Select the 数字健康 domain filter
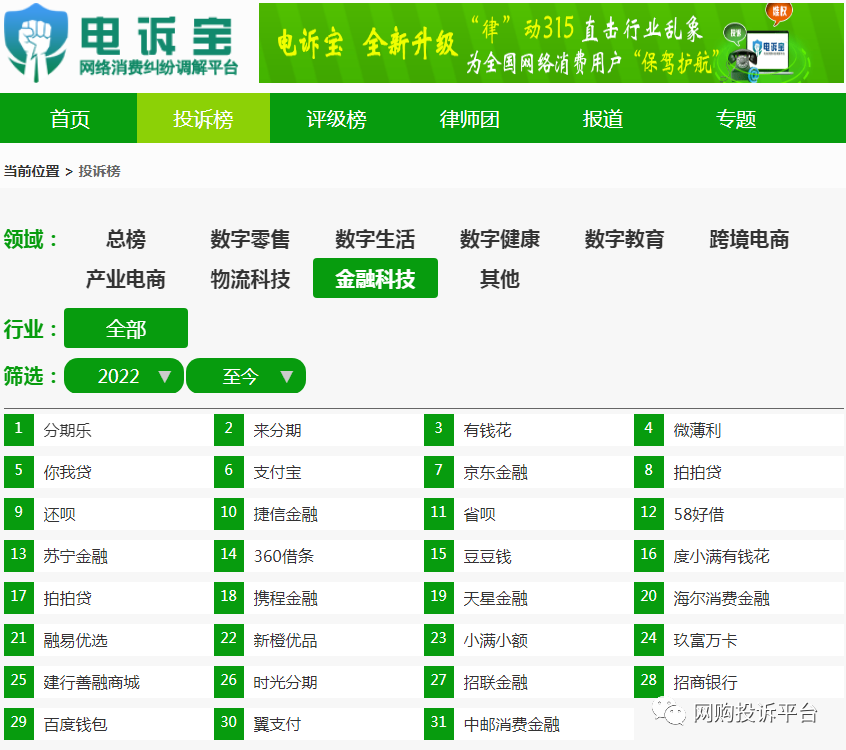Image resolution: width=846 pixels, height=750 pixels. (x=500, y=238)
